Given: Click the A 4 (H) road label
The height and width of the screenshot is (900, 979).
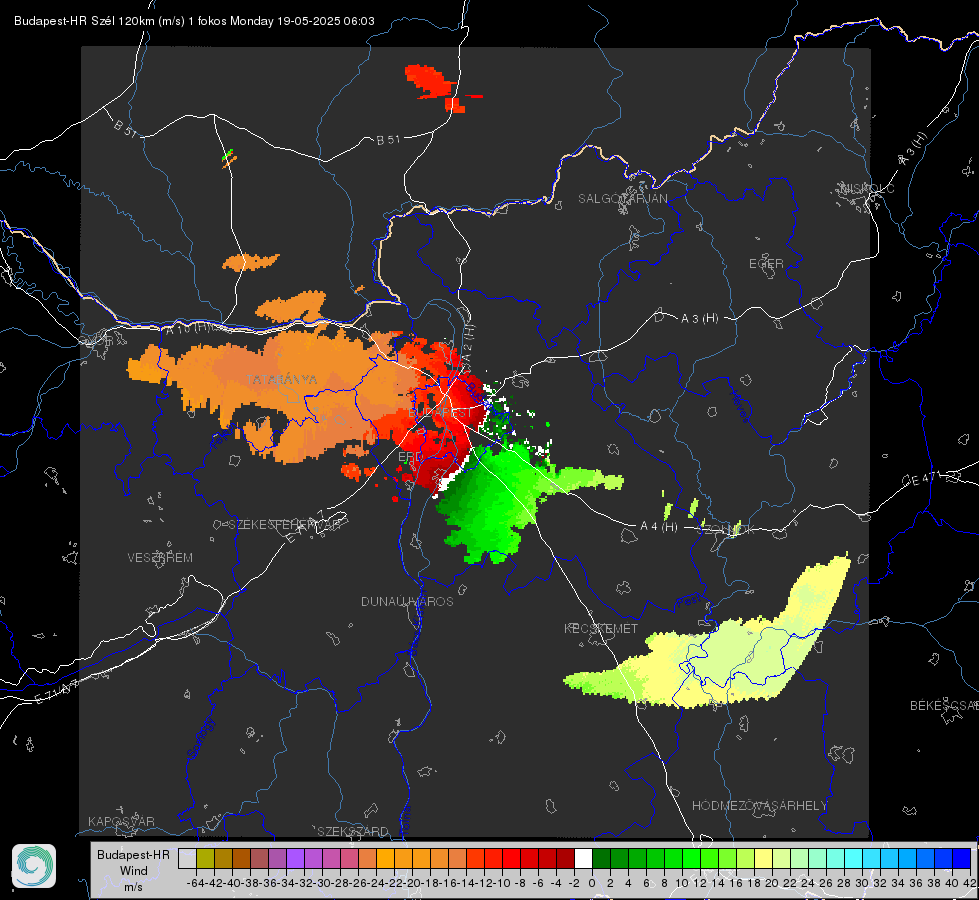Looking at the screenshot, I should (x=659, y=527).
